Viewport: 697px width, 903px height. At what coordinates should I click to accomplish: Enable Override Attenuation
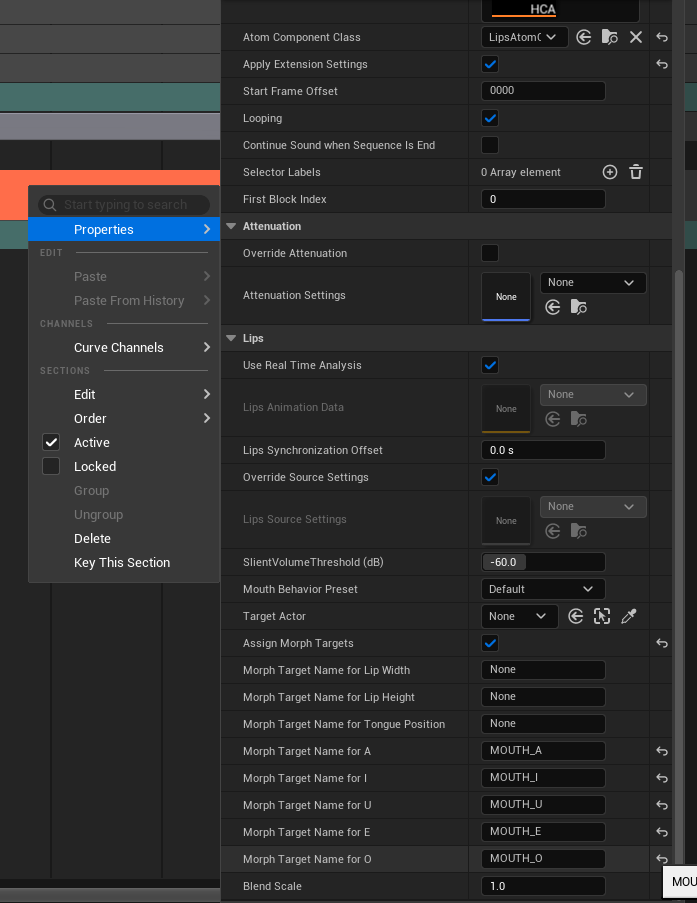[490, 253]
